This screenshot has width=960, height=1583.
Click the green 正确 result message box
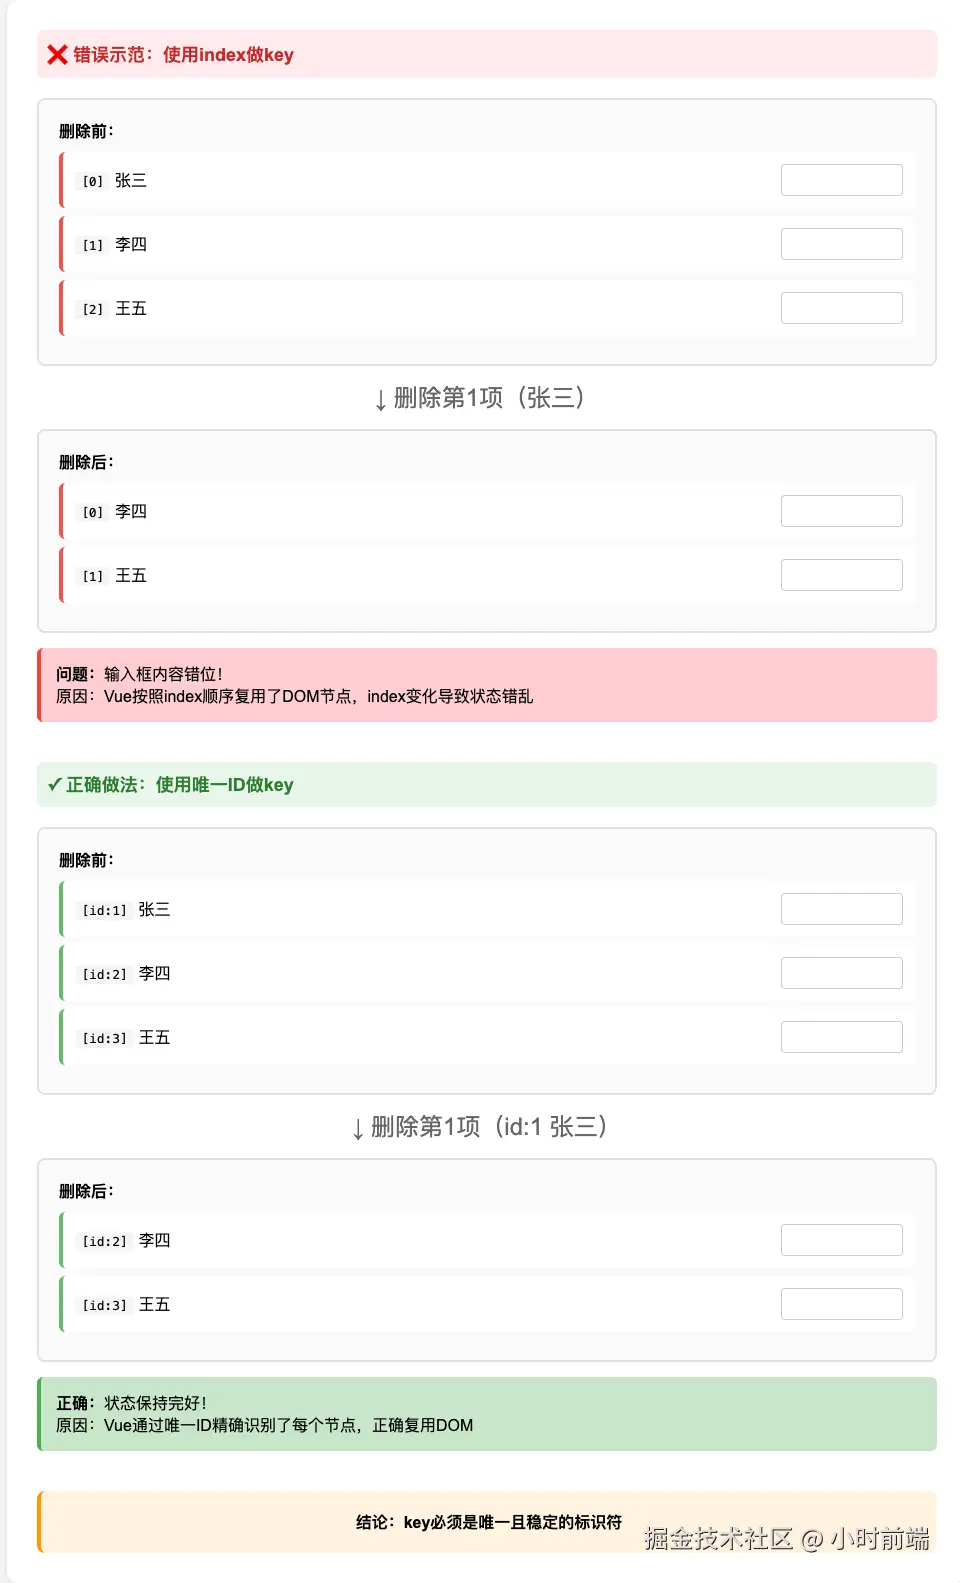tap(487, 1414)
